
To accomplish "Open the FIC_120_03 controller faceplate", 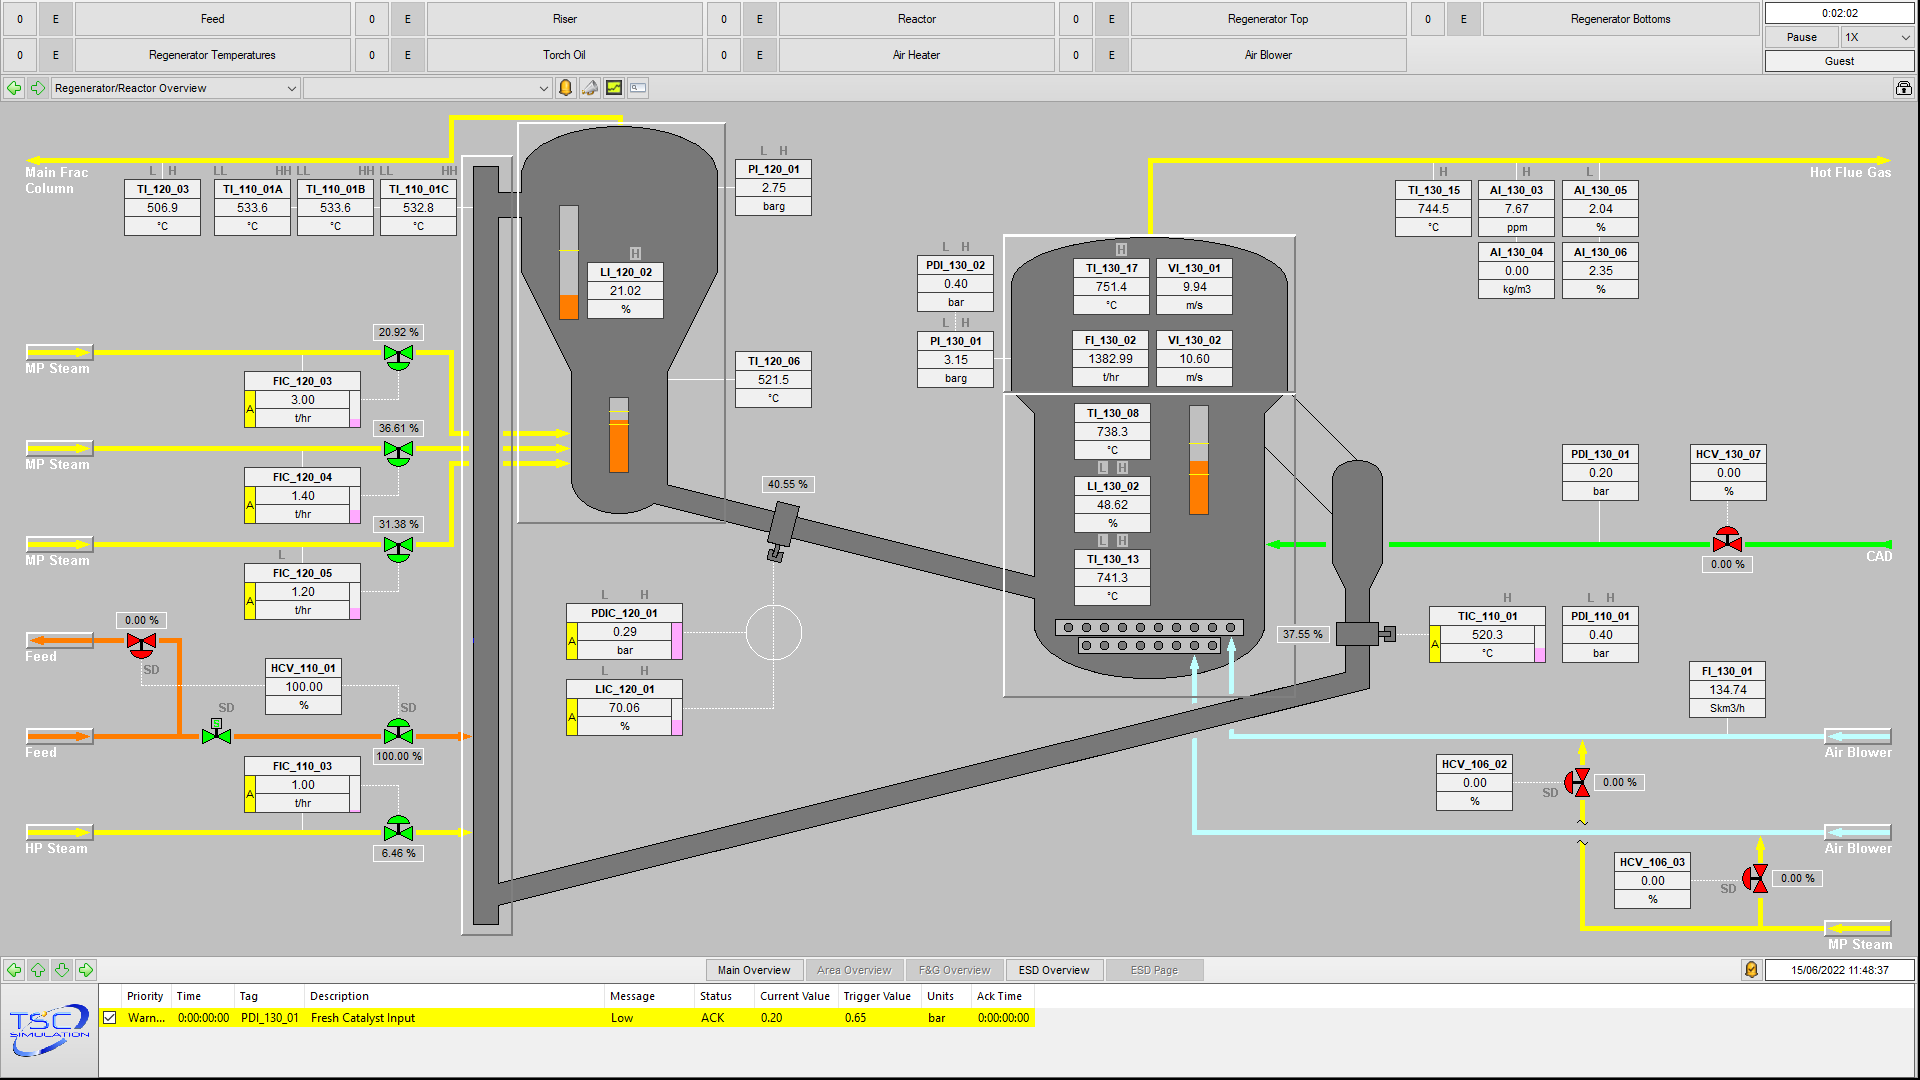I will [303, 400].
